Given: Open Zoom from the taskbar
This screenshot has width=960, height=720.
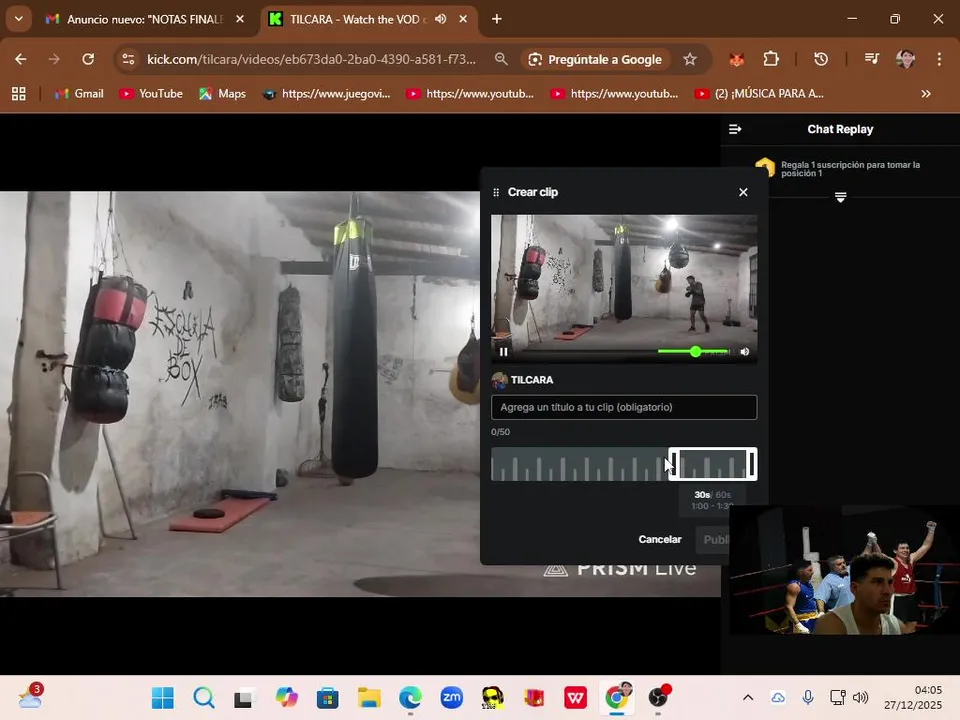Looking at the screenshot, I should click(x=452, y=697).
